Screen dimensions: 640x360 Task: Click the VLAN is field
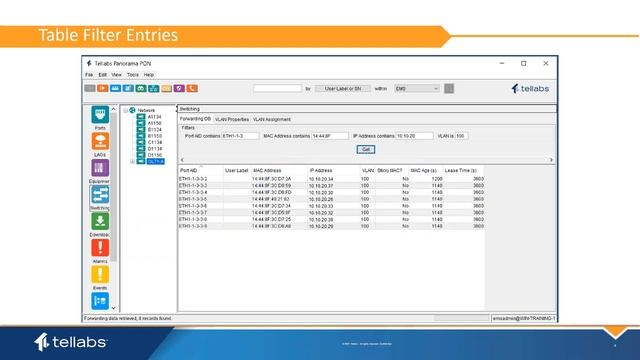461,136
